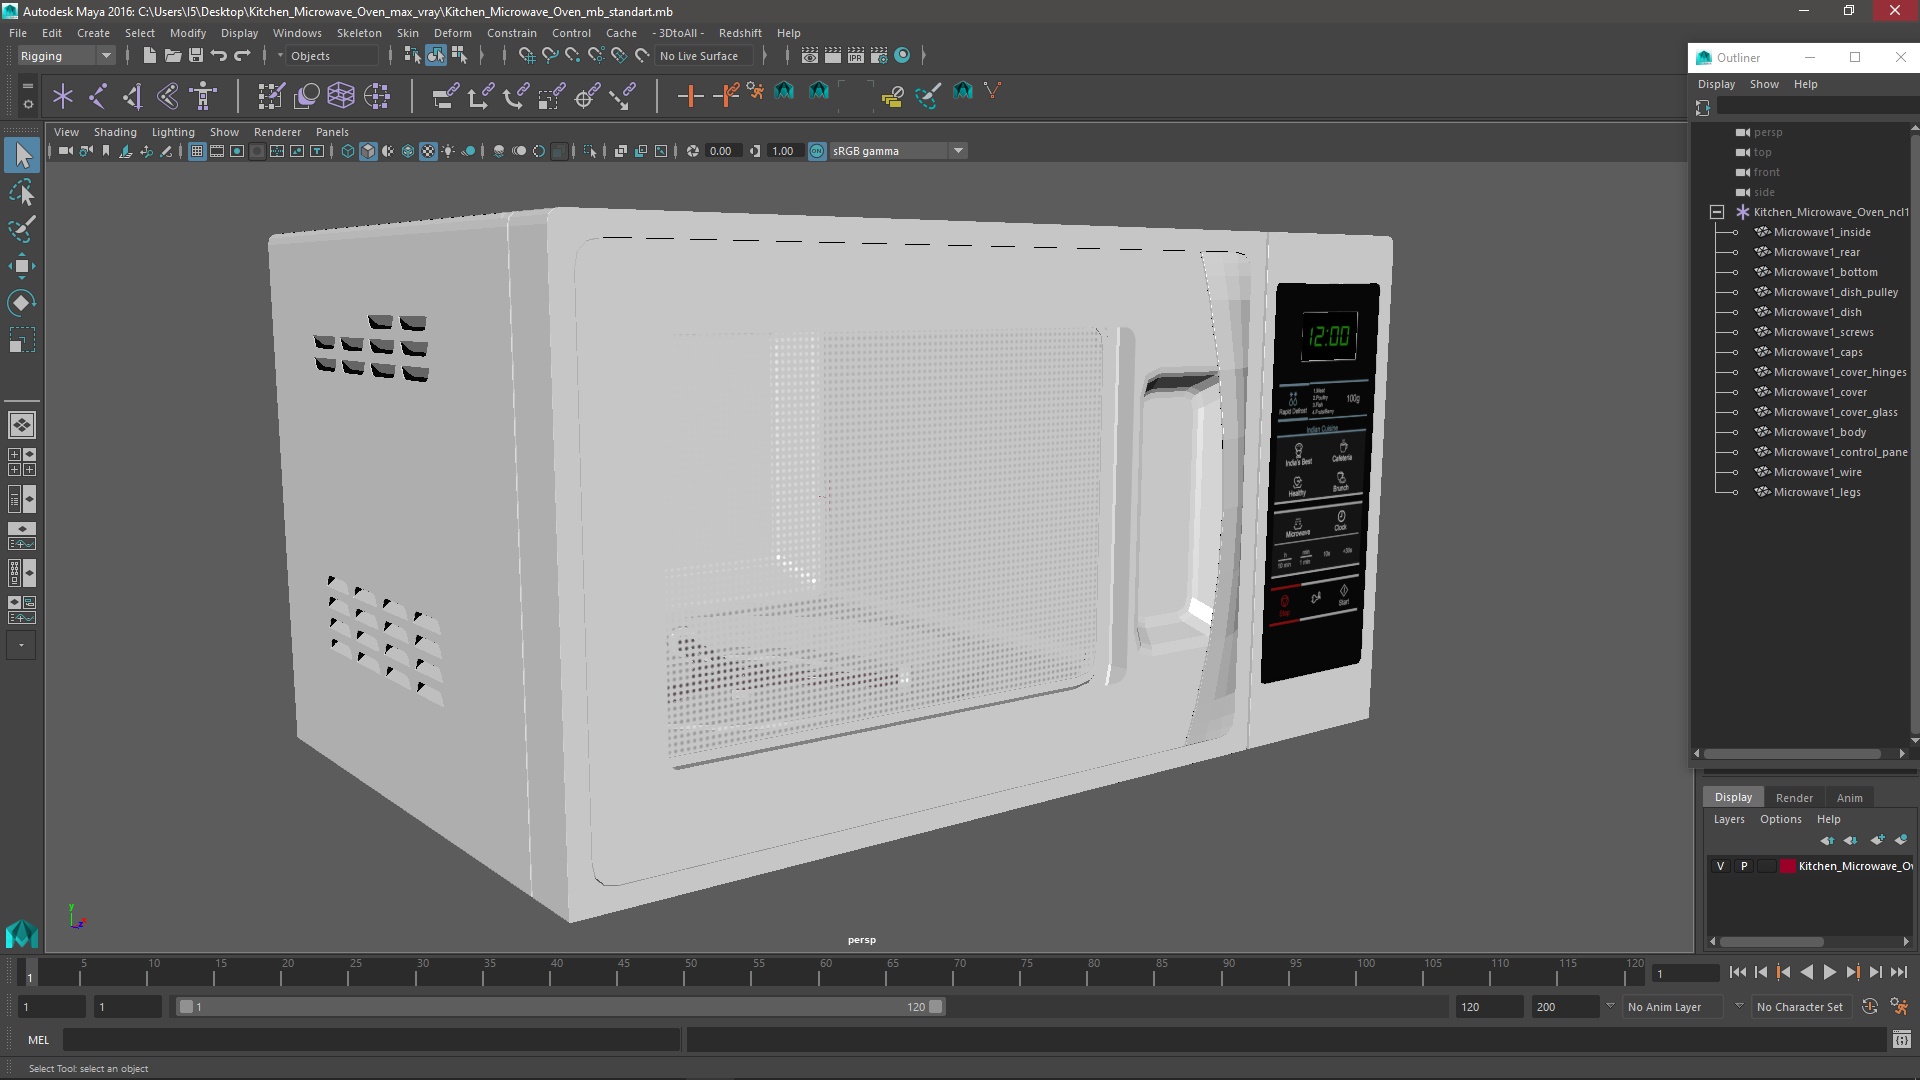Toggle layer visibility V box
The width and height of the screenshot is (1920, 1080).
1720,866
